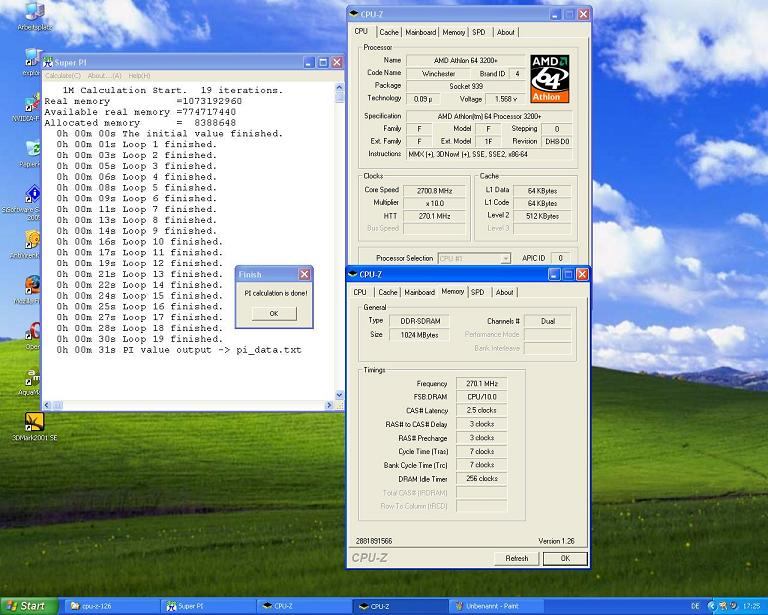
Task: Click the Voltage 1.568 v field
Action: point(506,99)
